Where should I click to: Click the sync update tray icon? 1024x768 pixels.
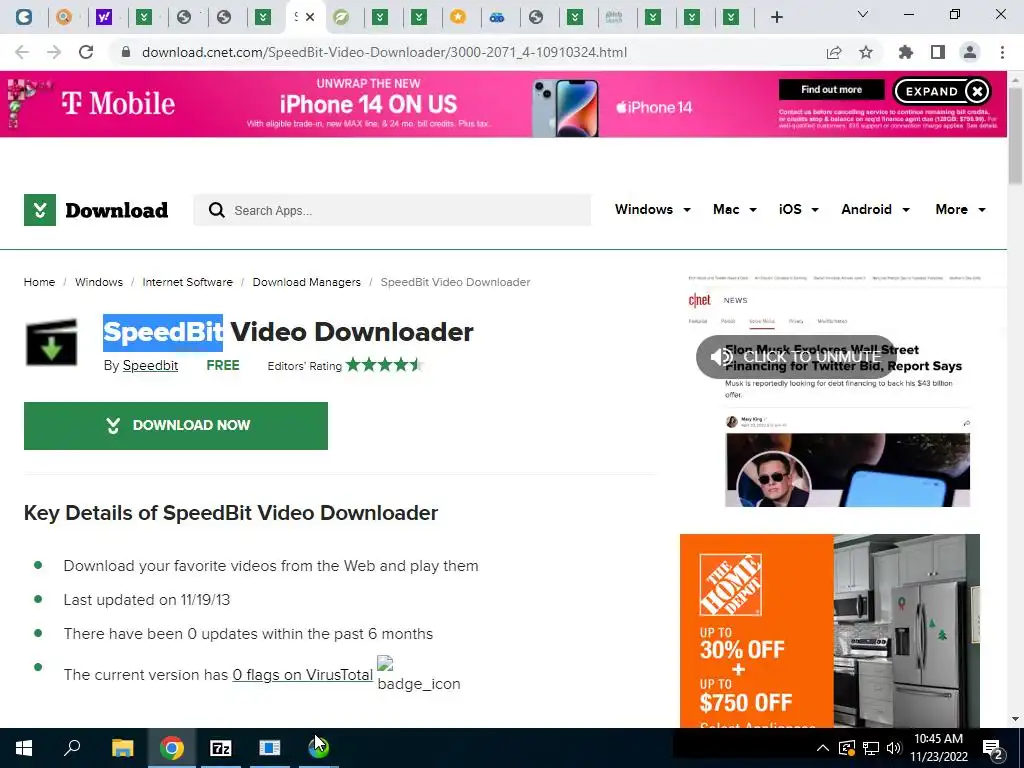(x=847, y=748)
